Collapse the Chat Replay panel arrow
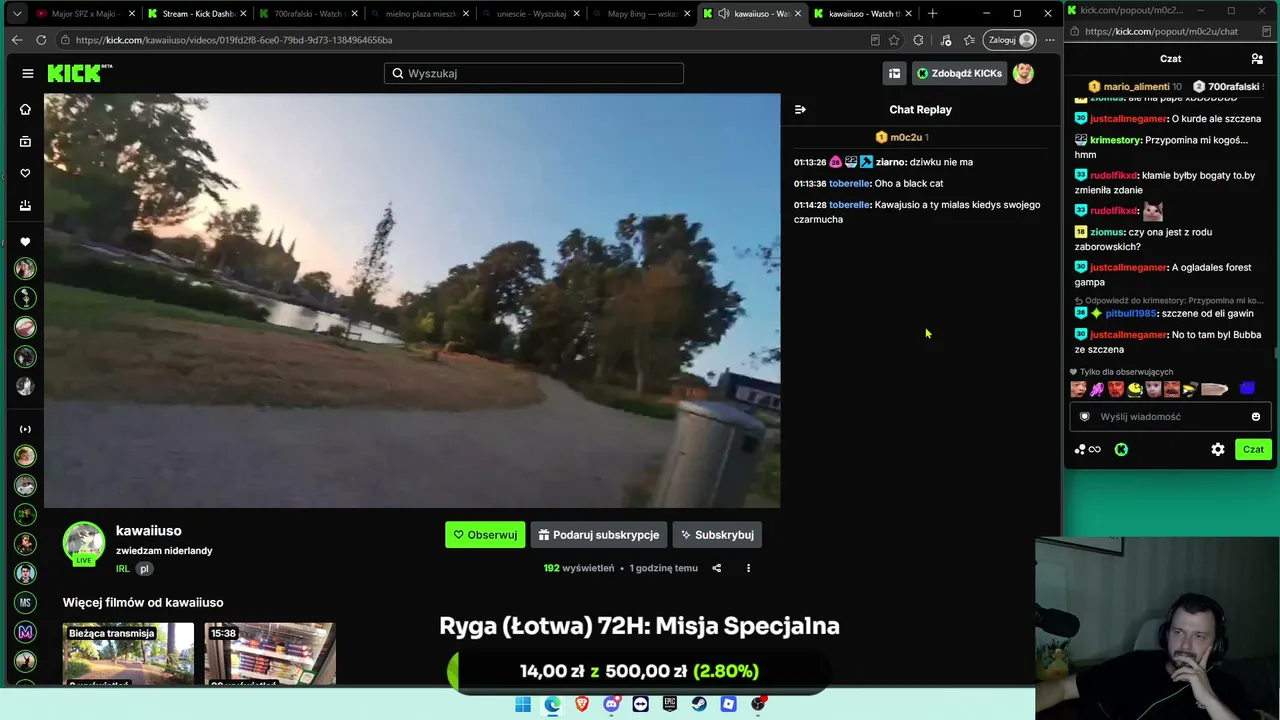This screenshot has height=720, width=1280. click(800, 109)
